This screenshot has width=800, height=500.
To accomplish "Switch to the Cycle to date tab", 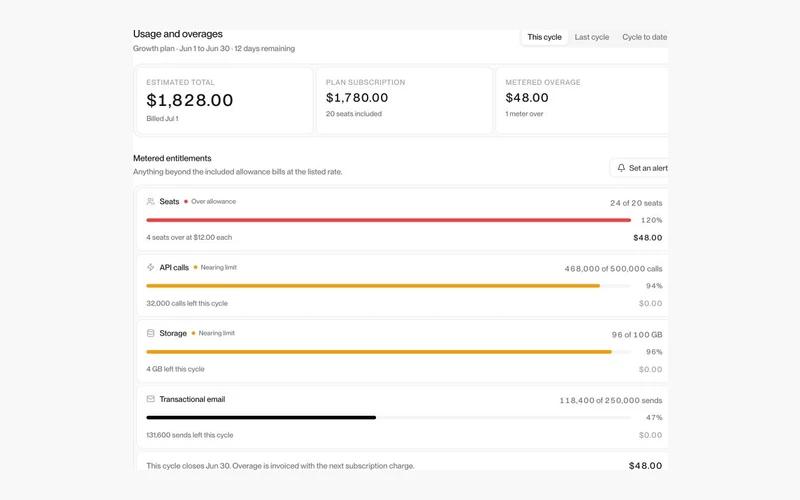I will 644,37.
